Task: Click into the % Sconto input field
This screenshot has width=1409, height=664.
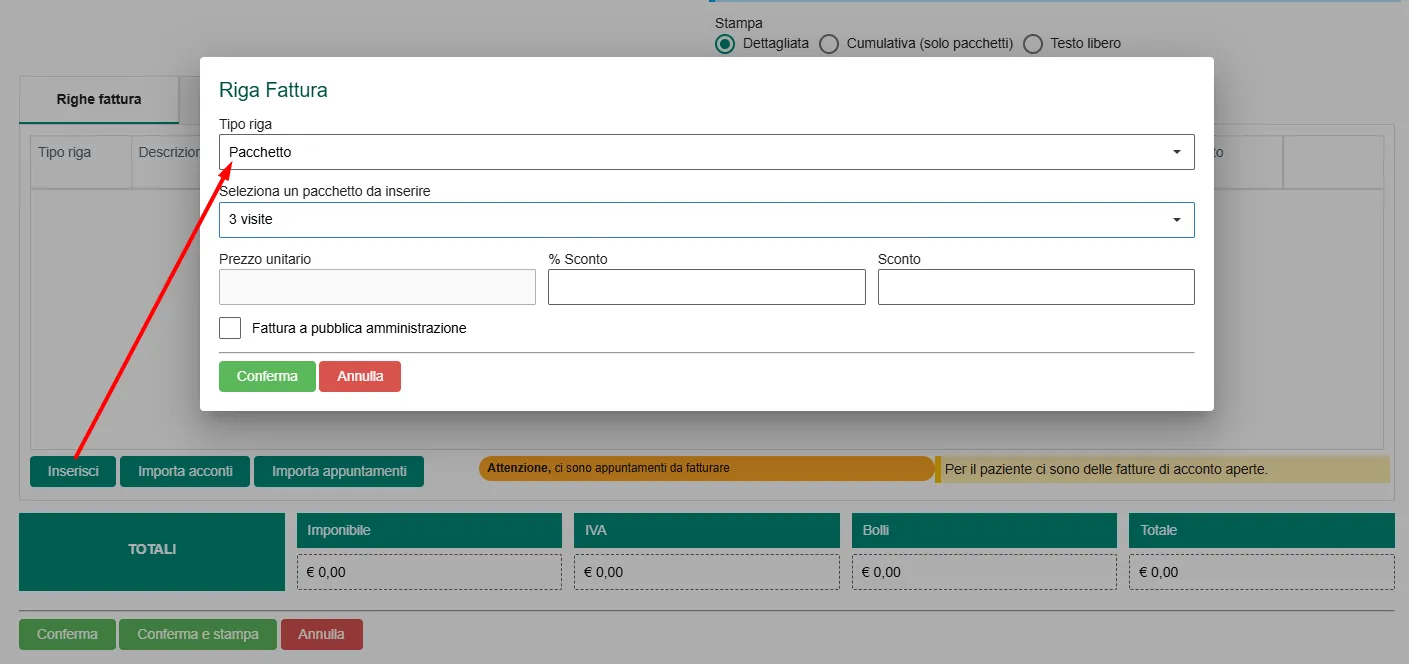Action: (707, 287)
